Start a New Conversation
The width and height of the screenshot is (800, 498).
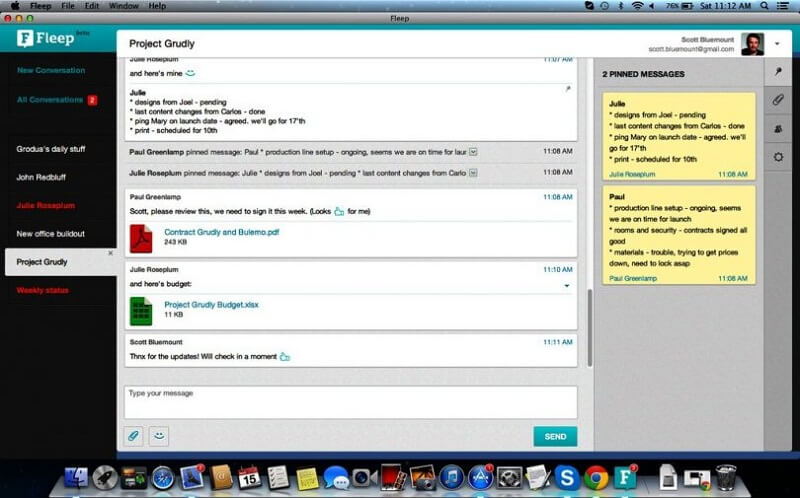pyautogui.click(x=51, y=70)
